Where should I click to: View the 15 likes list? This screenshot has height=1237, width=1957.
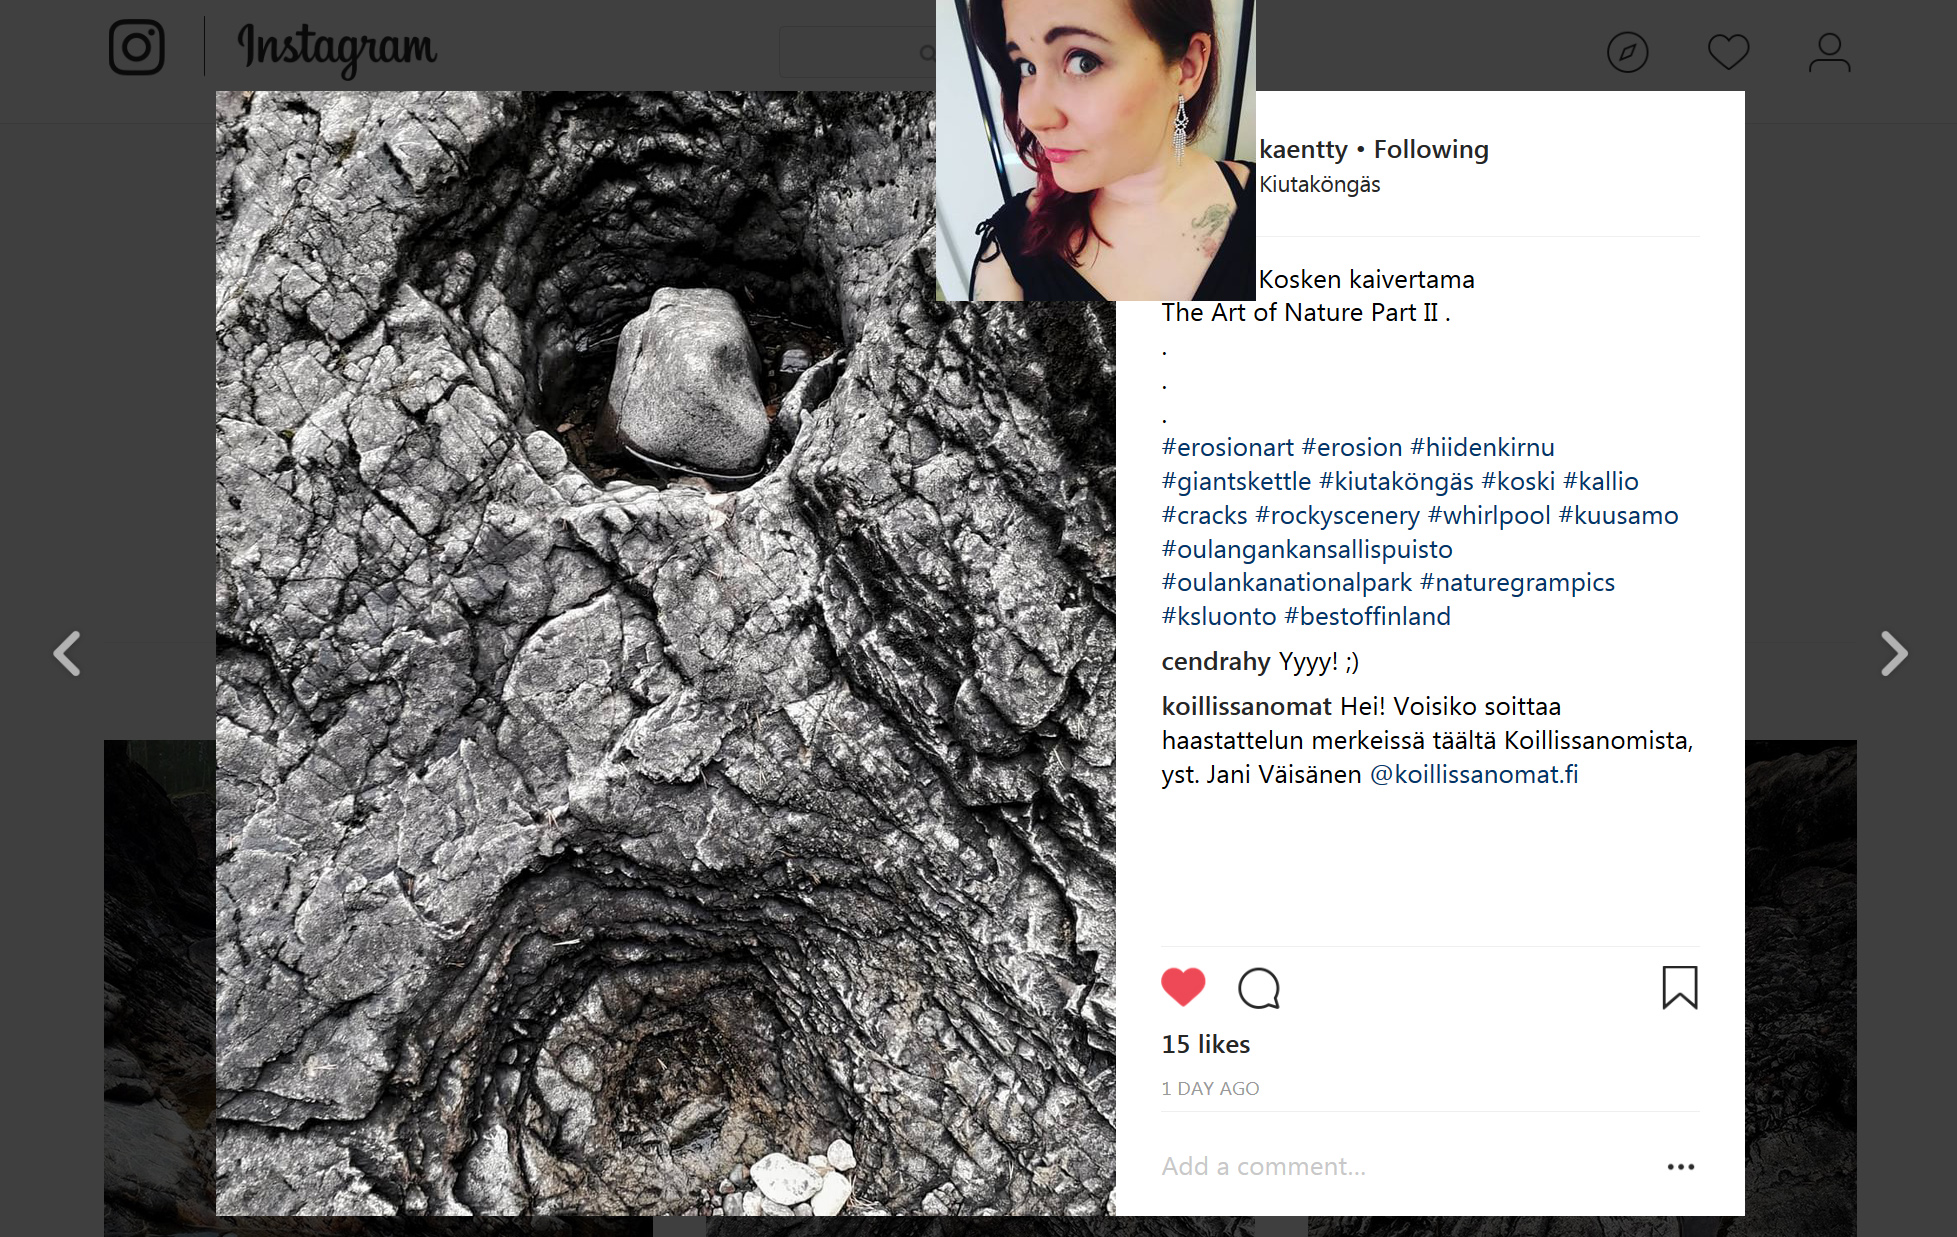point(1205,1044)
